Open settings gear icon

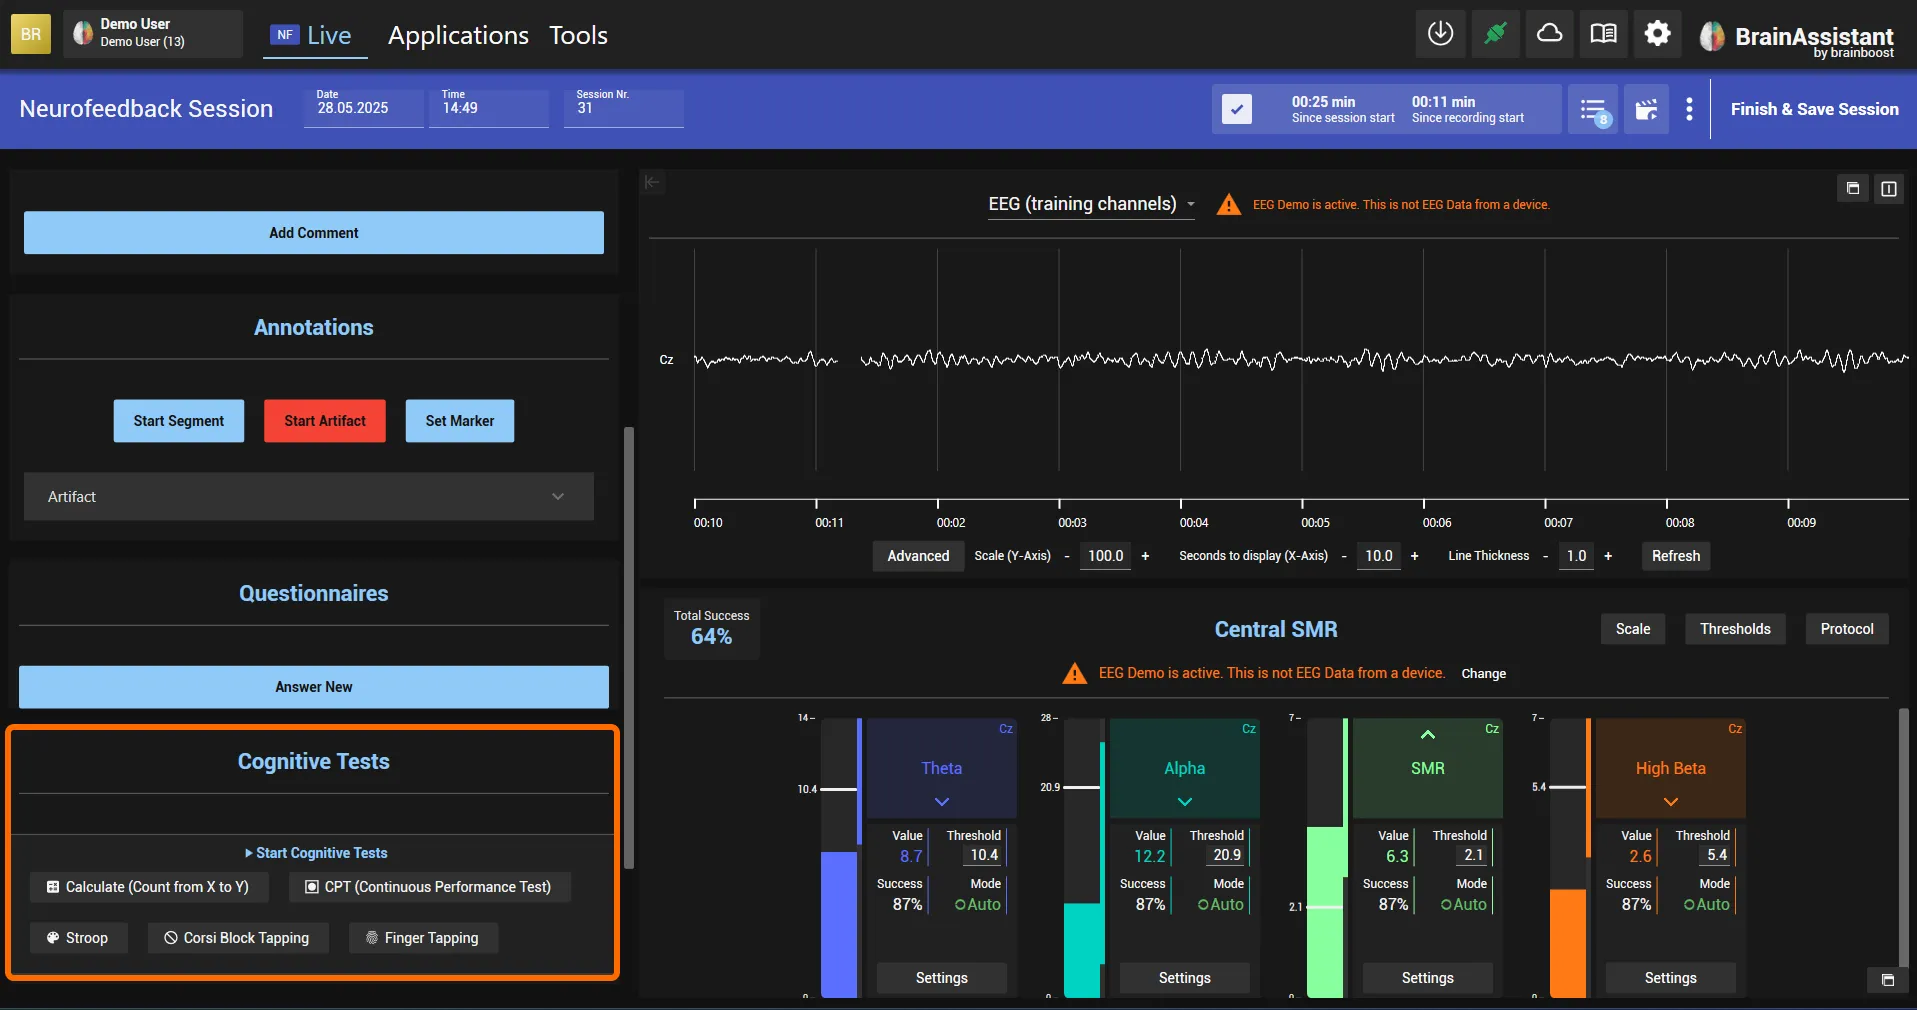click(x=1657, y=34)
